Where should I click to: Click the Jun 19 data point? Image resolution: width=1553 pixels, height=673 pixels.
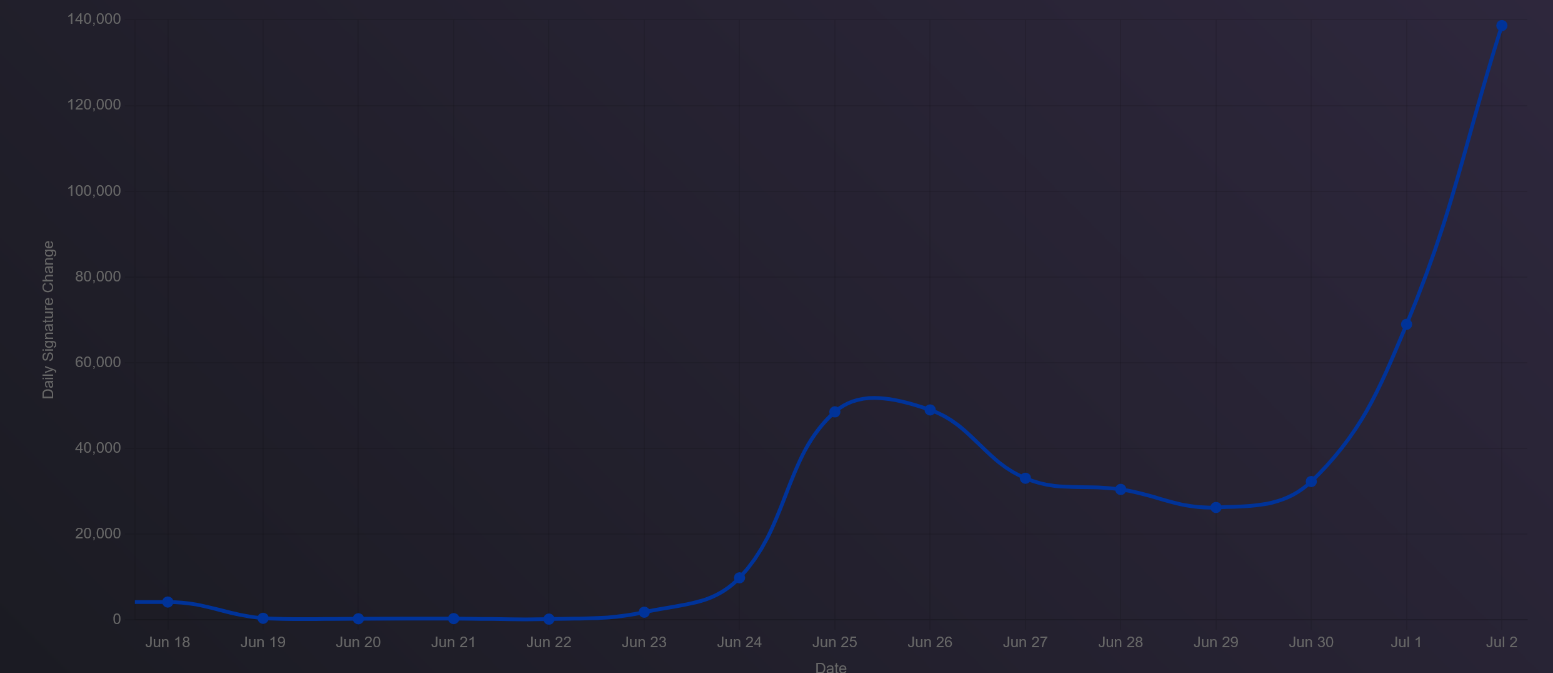263,619
